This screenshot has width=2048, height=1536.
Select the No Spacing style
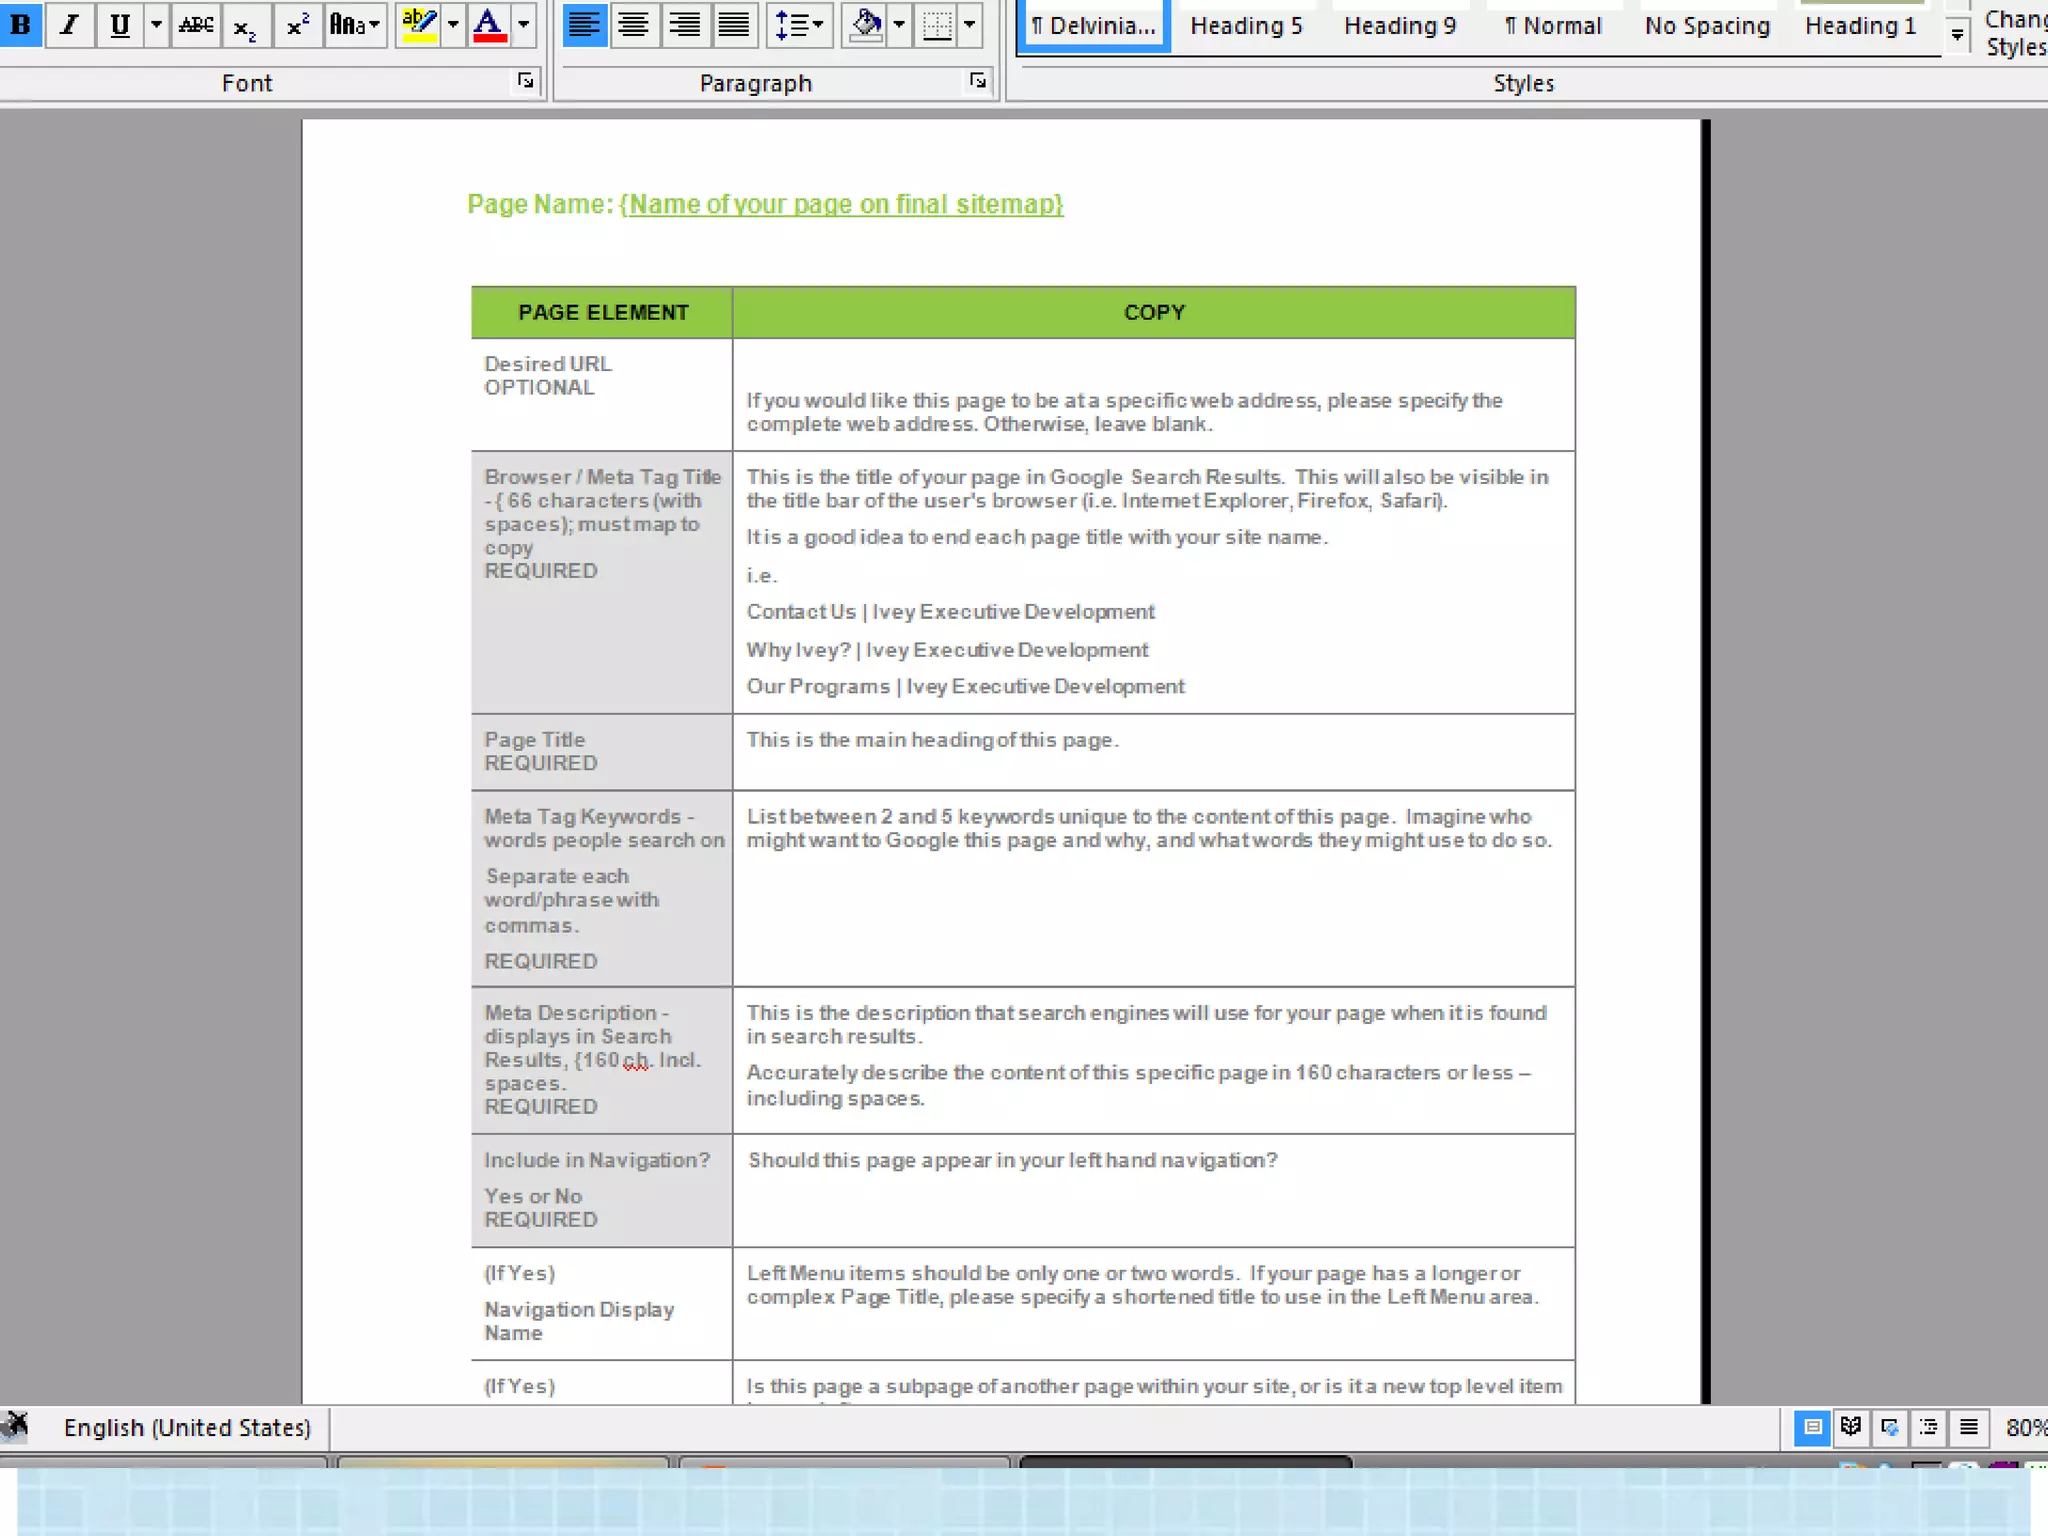[1707, 26]
